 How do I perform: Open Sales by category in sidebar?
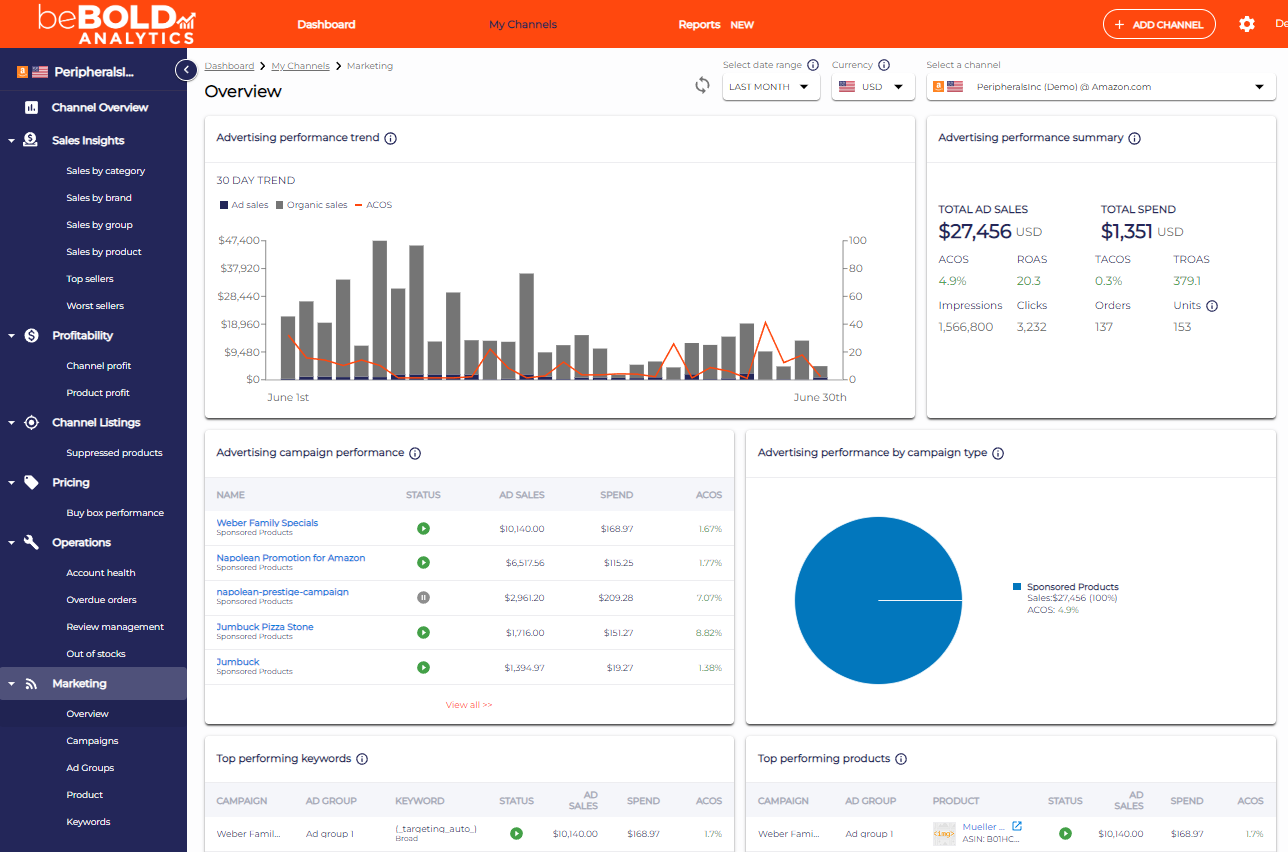(106, 171)
